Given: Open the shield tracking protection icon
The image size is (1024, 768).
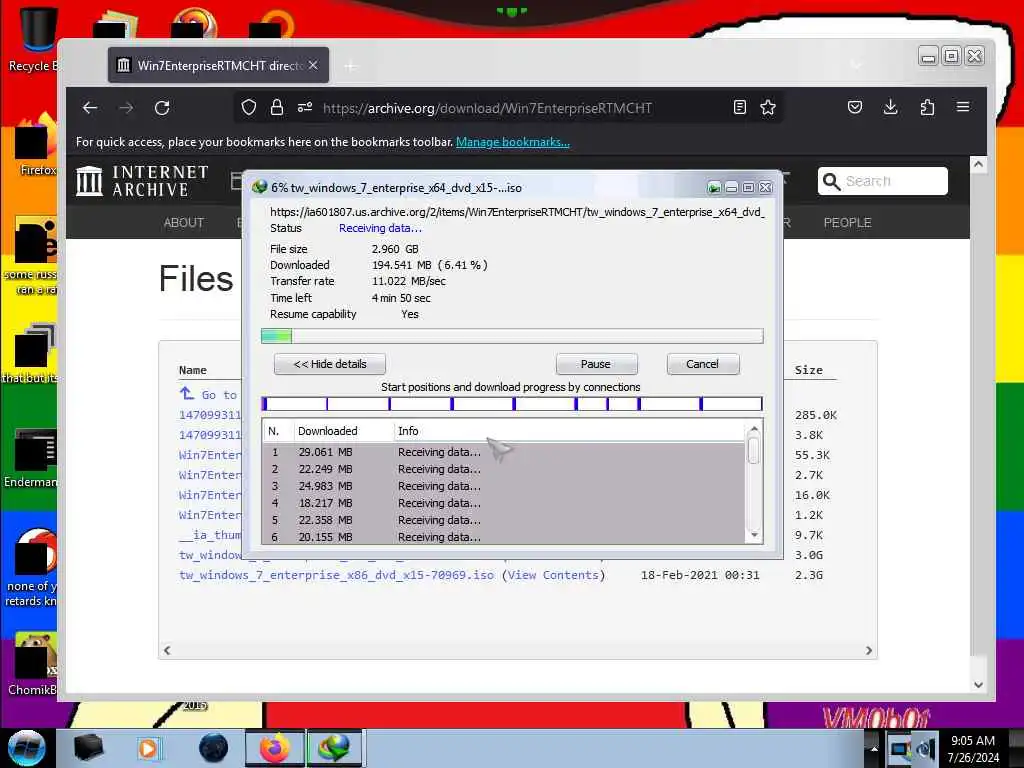Looking at the screenshot, I should coord(249,108).
